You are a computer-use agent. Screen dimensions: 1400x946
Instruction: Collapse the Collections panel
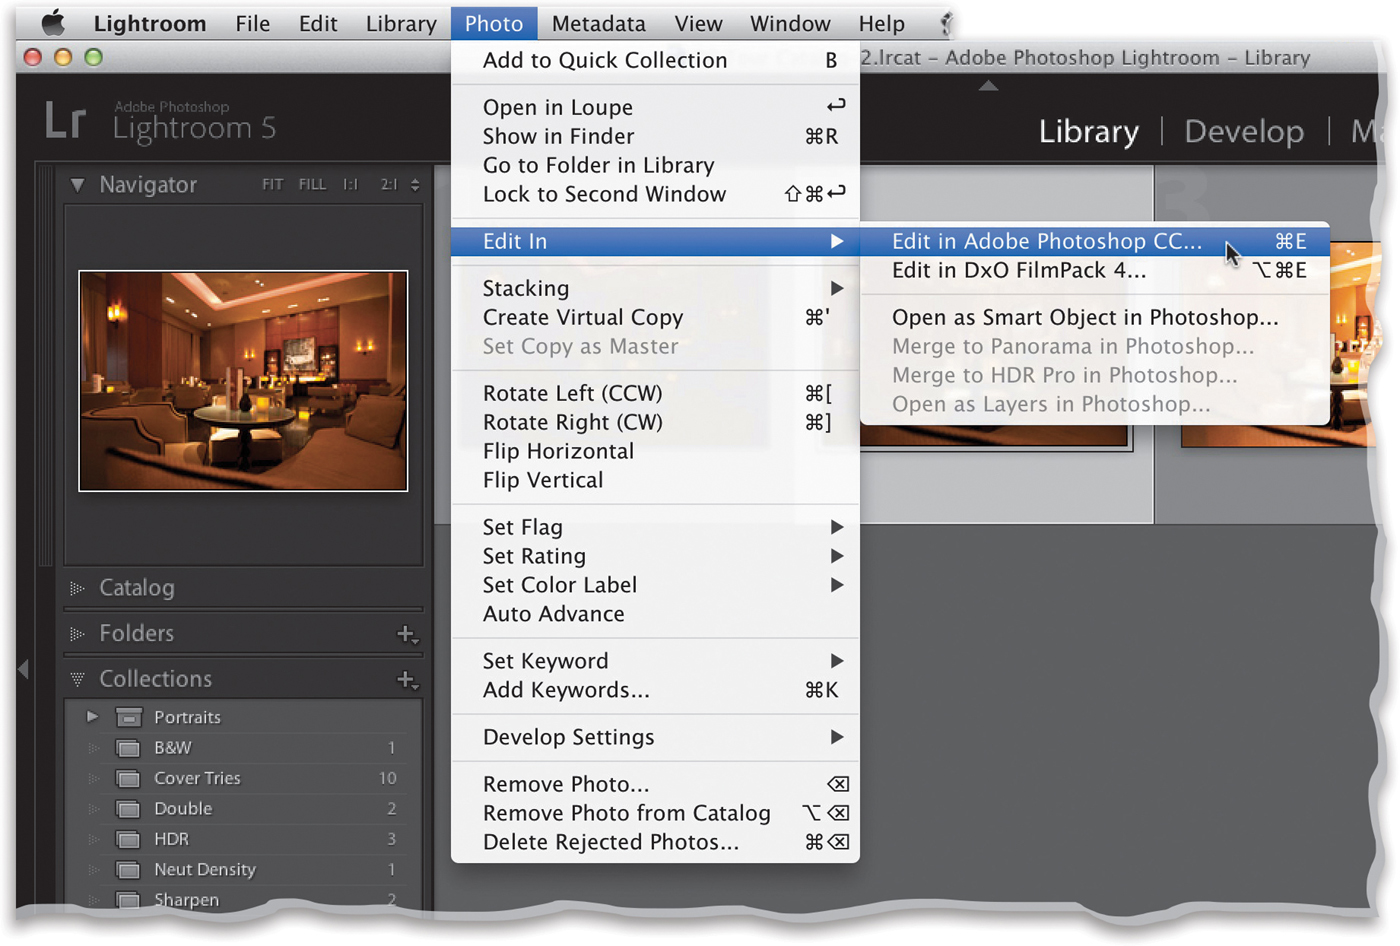pyautogui.click(x=77, y=679)
